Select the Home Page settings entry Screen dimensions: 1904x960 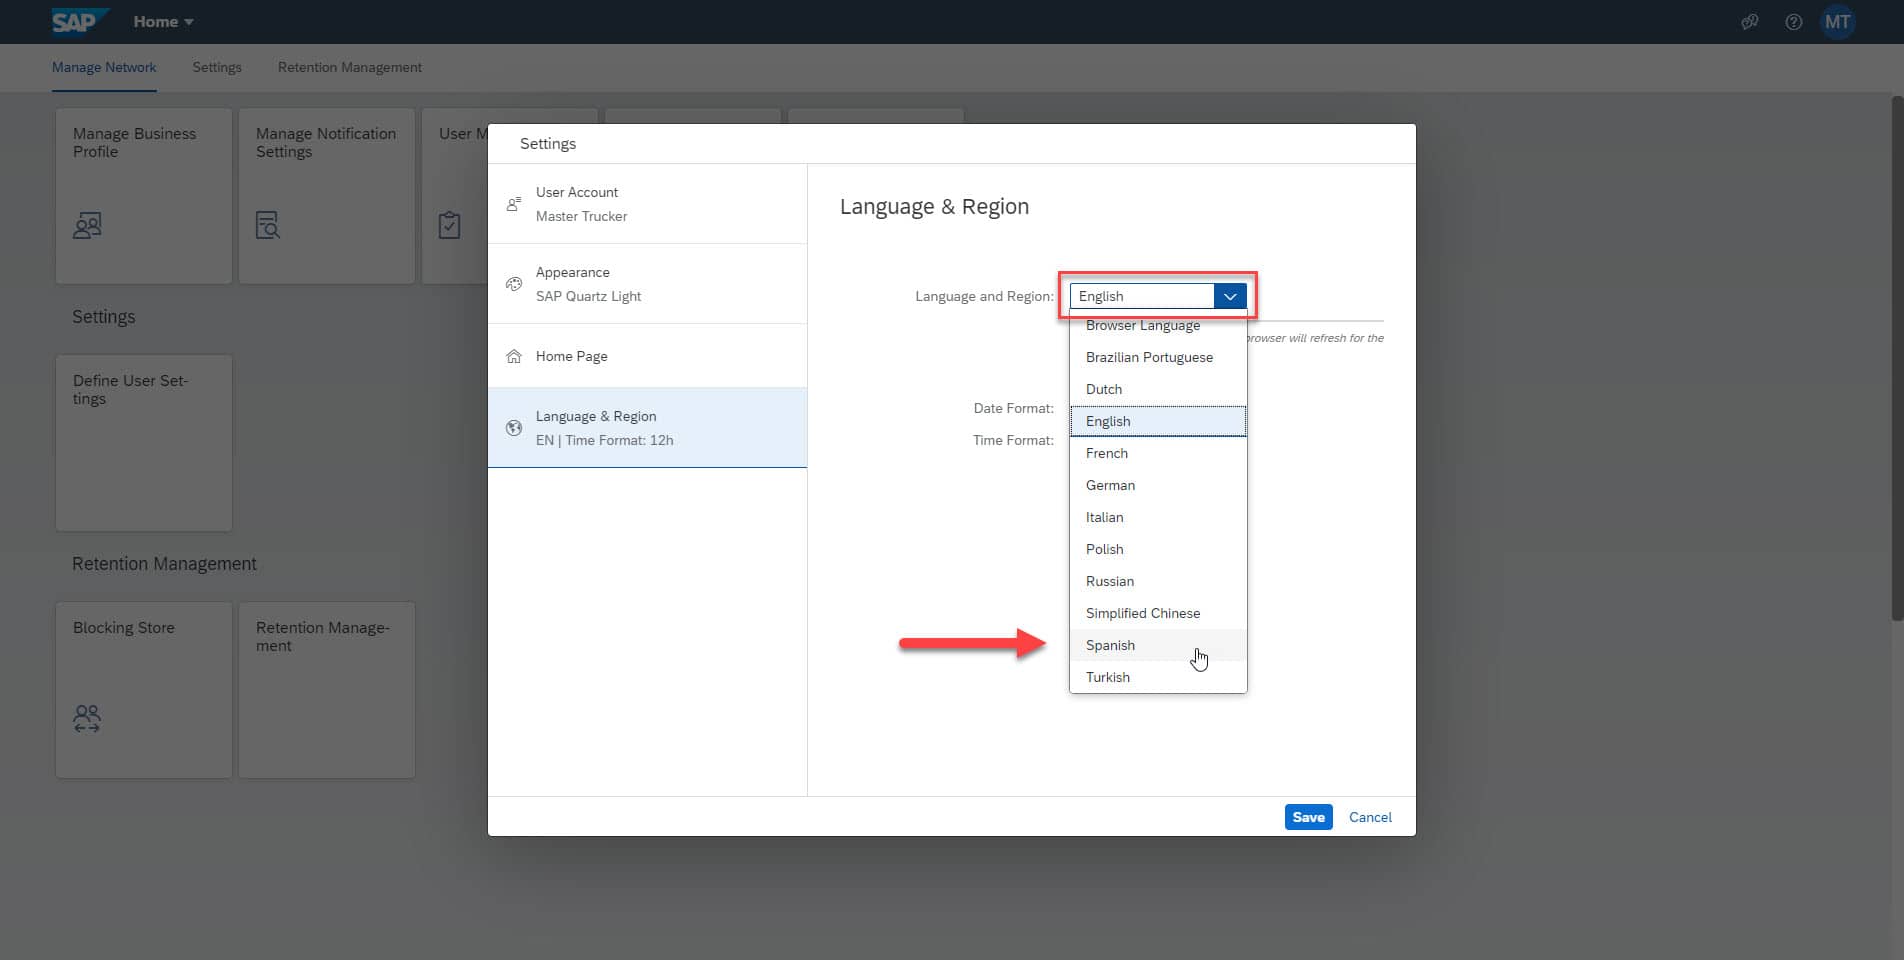click(647, 356)
